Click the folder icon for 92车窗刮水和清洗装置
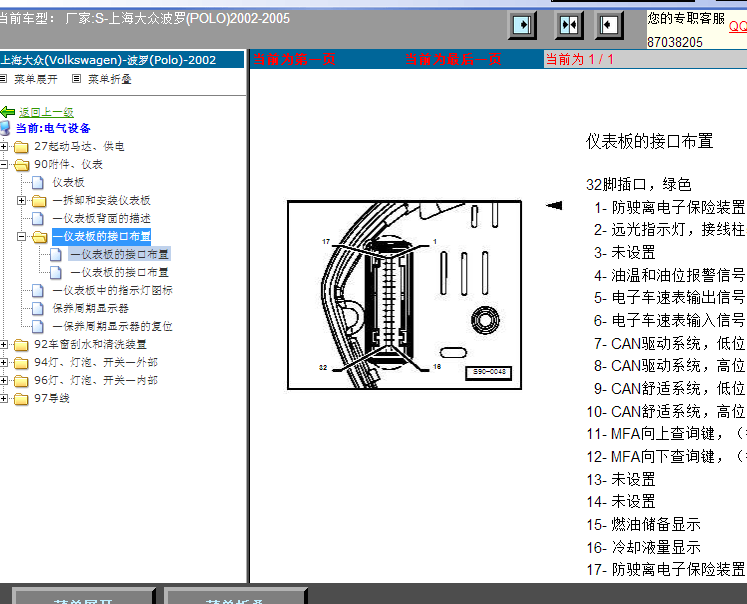The image size is (747, 604). pos(21,345)
